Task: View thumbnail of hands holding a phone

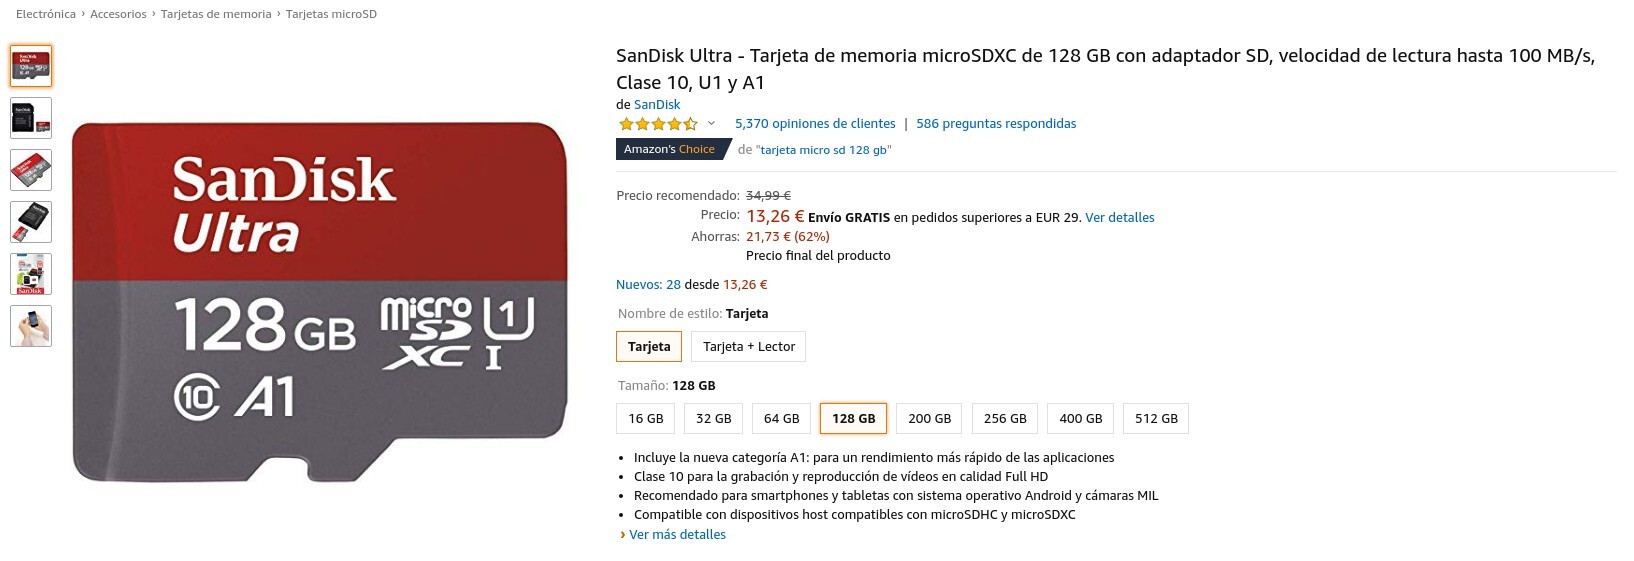Action: click(x=31, y=326)
